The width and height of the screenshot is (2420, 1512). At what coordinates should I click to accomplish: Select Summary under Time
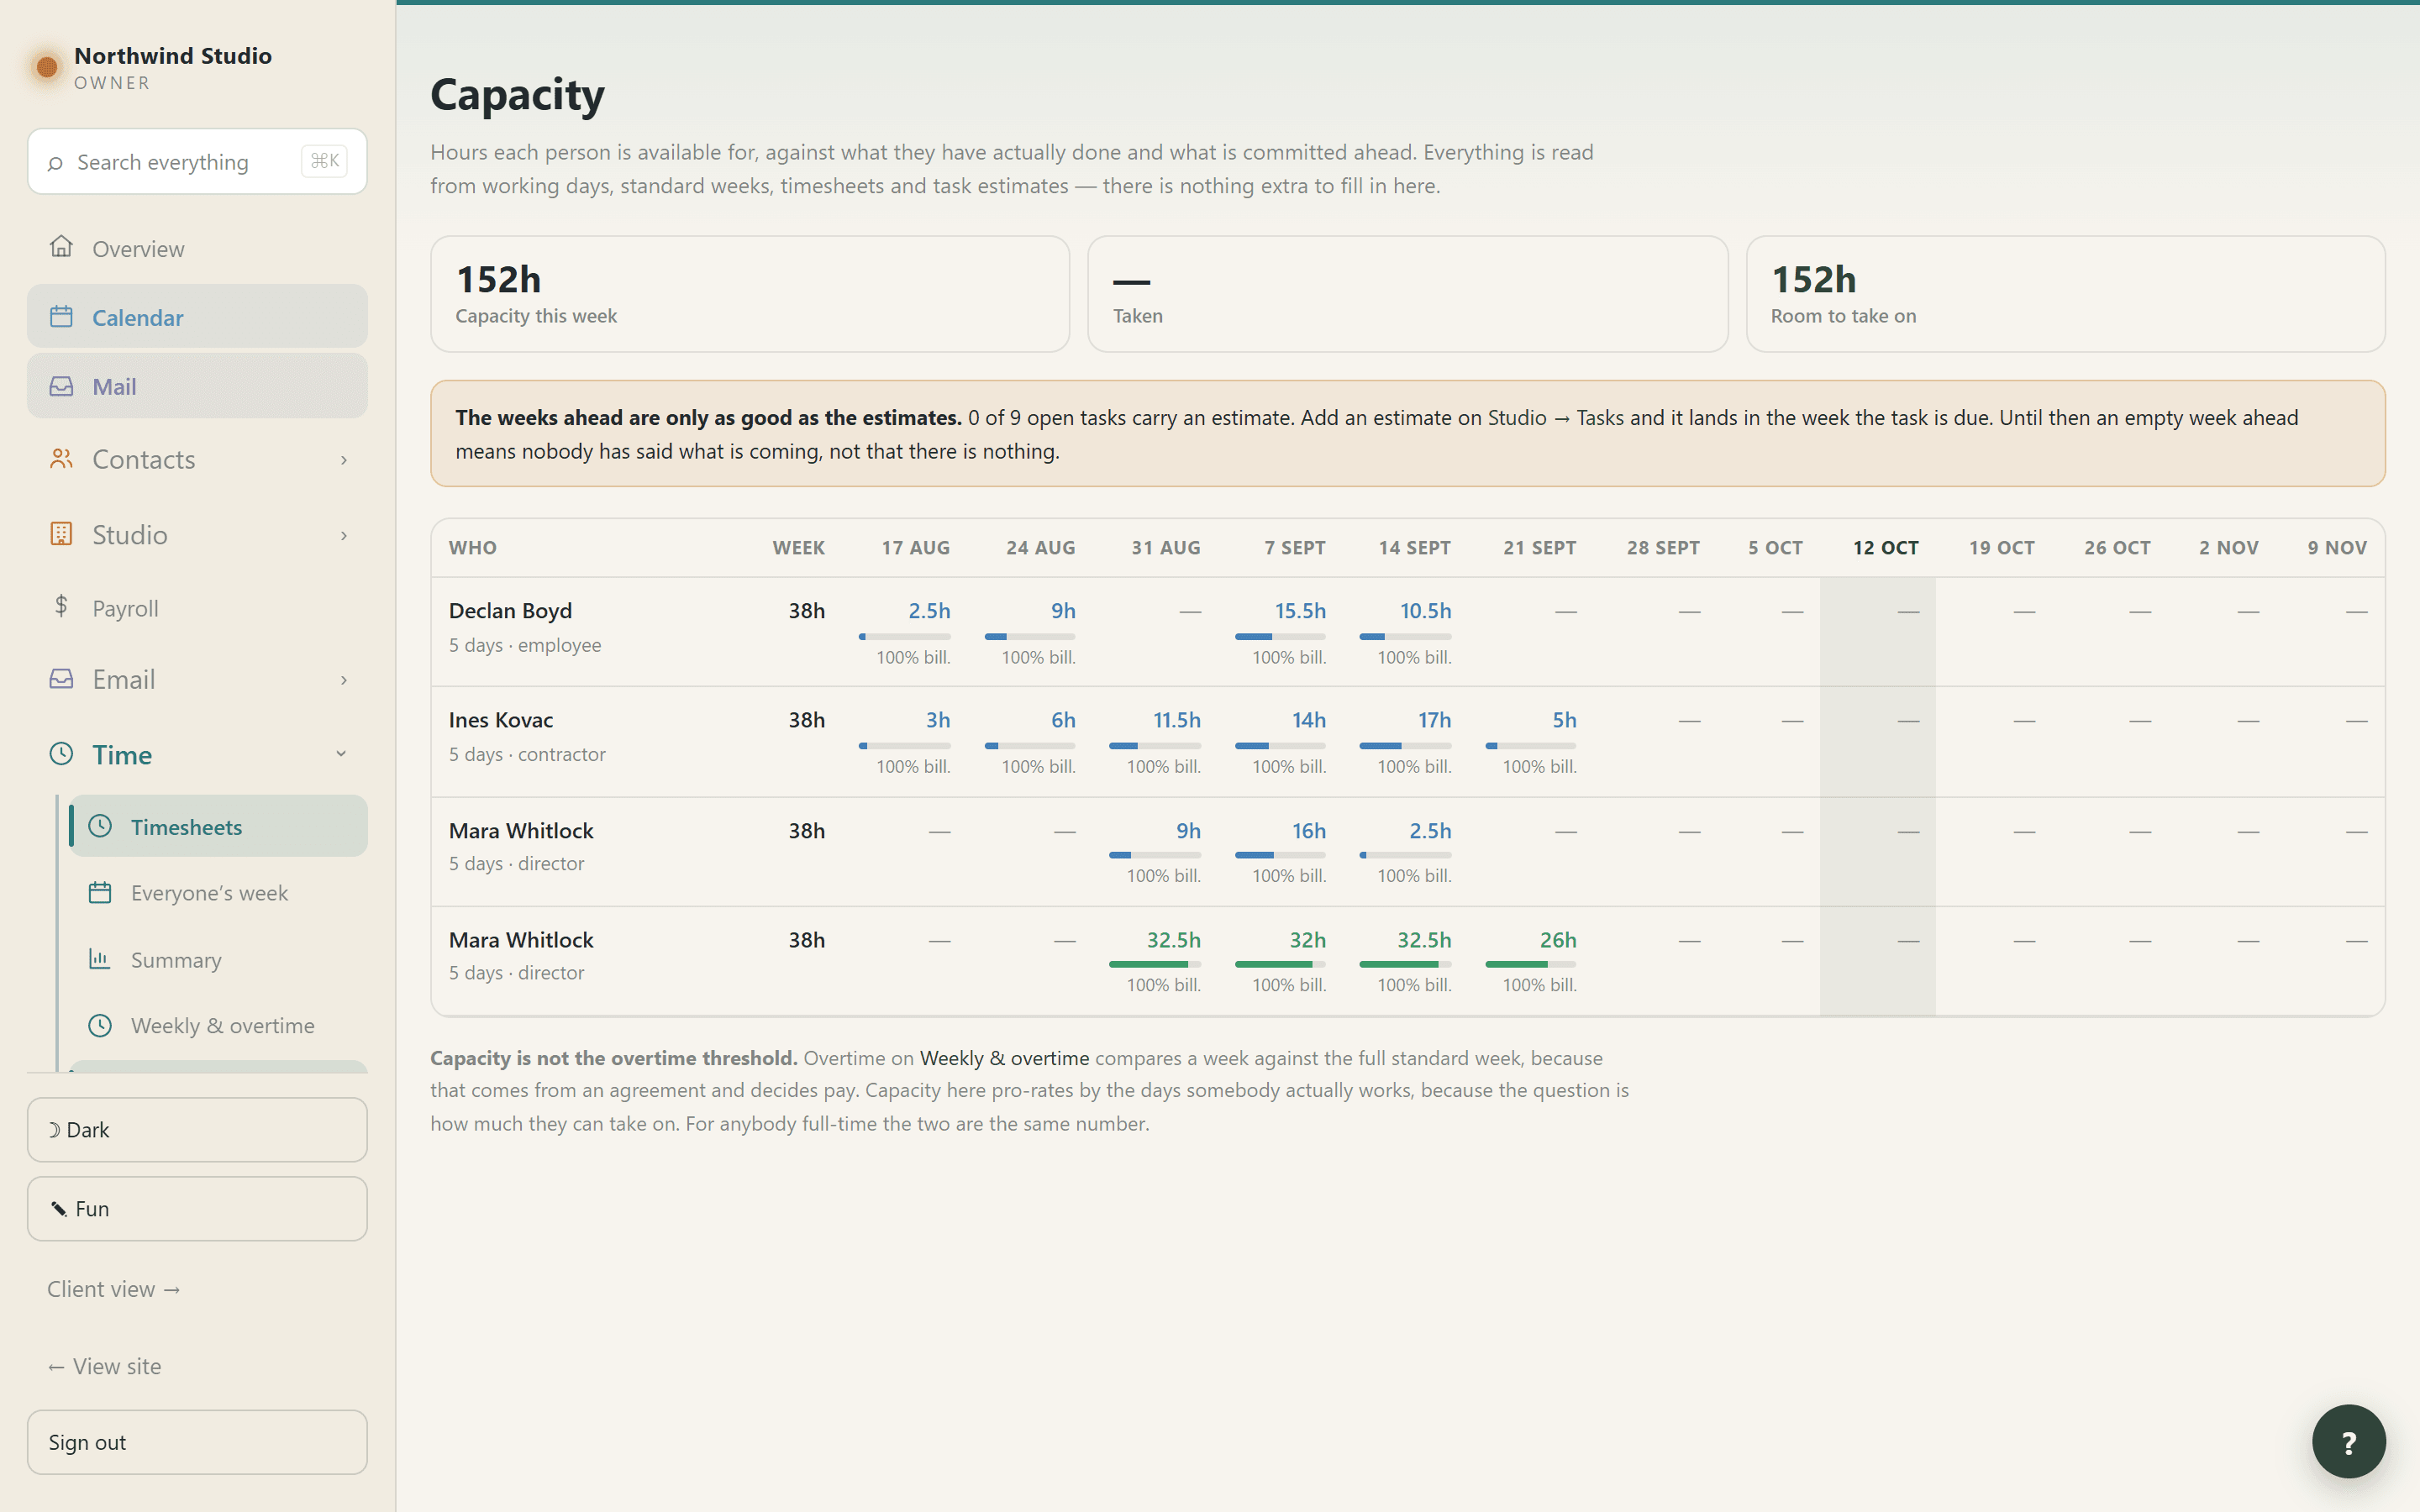pyautogui.click(x=218, y=960)
